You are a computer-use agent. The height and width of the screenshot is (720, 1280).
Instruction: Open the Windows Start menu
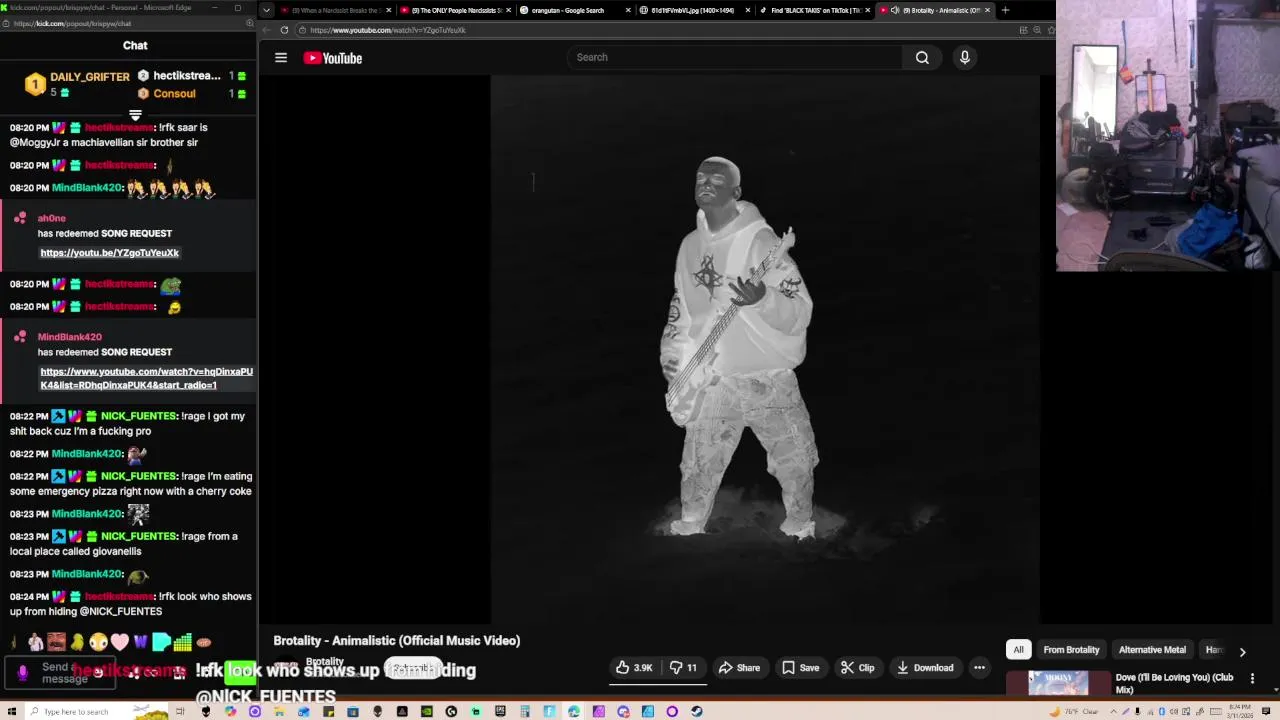coord(12,712)
